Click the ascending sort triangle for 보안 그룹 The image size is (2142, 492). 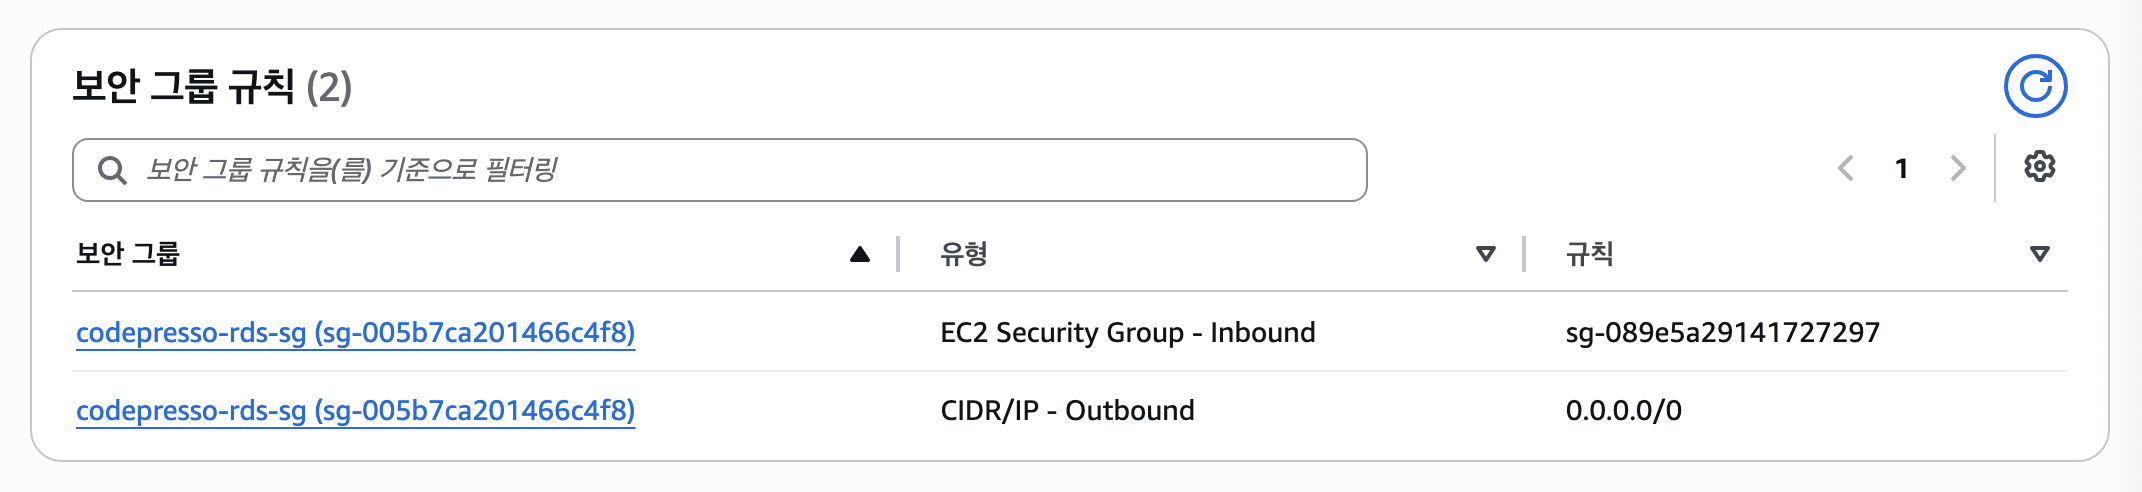pos(860,254)
